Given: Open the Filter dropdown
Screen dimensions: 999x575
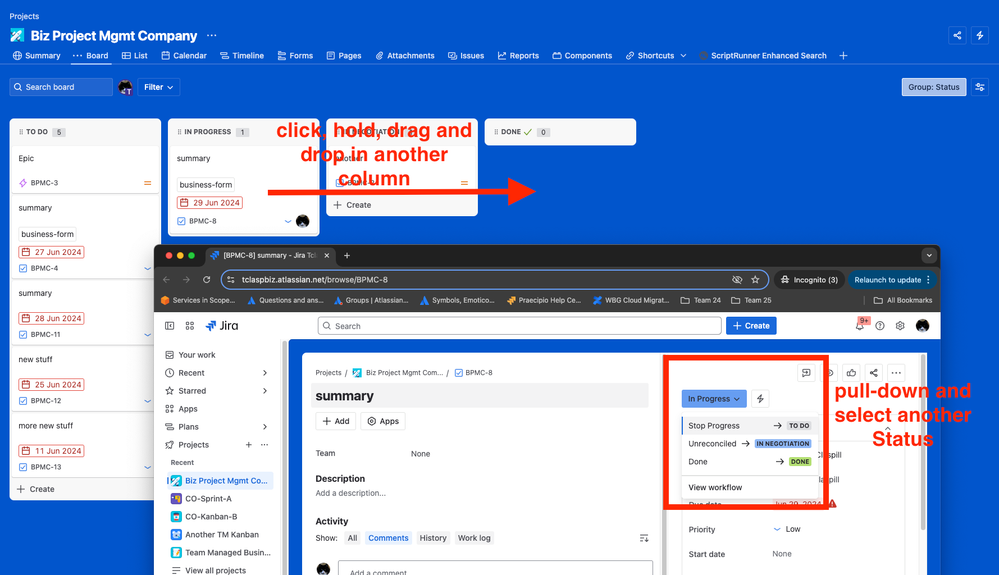Looking at the screenshot, I should (x=159, y=87).
